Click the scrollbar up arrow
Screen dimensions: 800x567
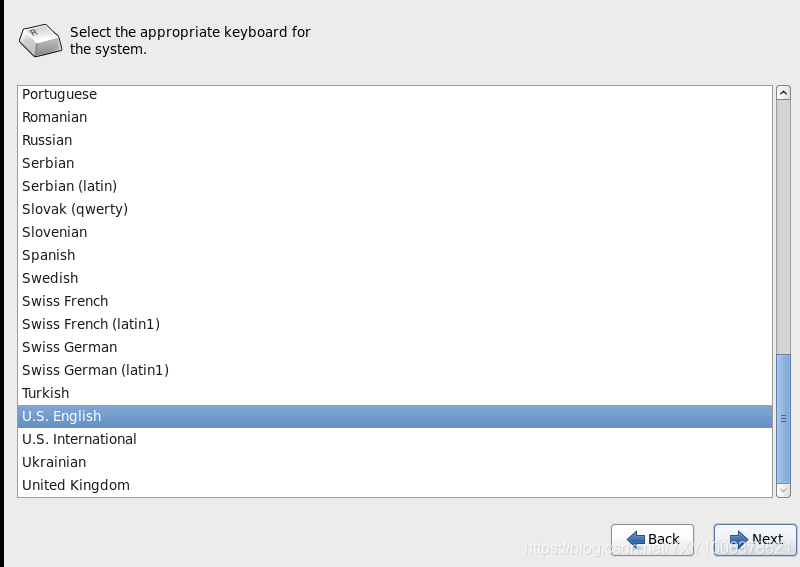[x=783, y=93]
